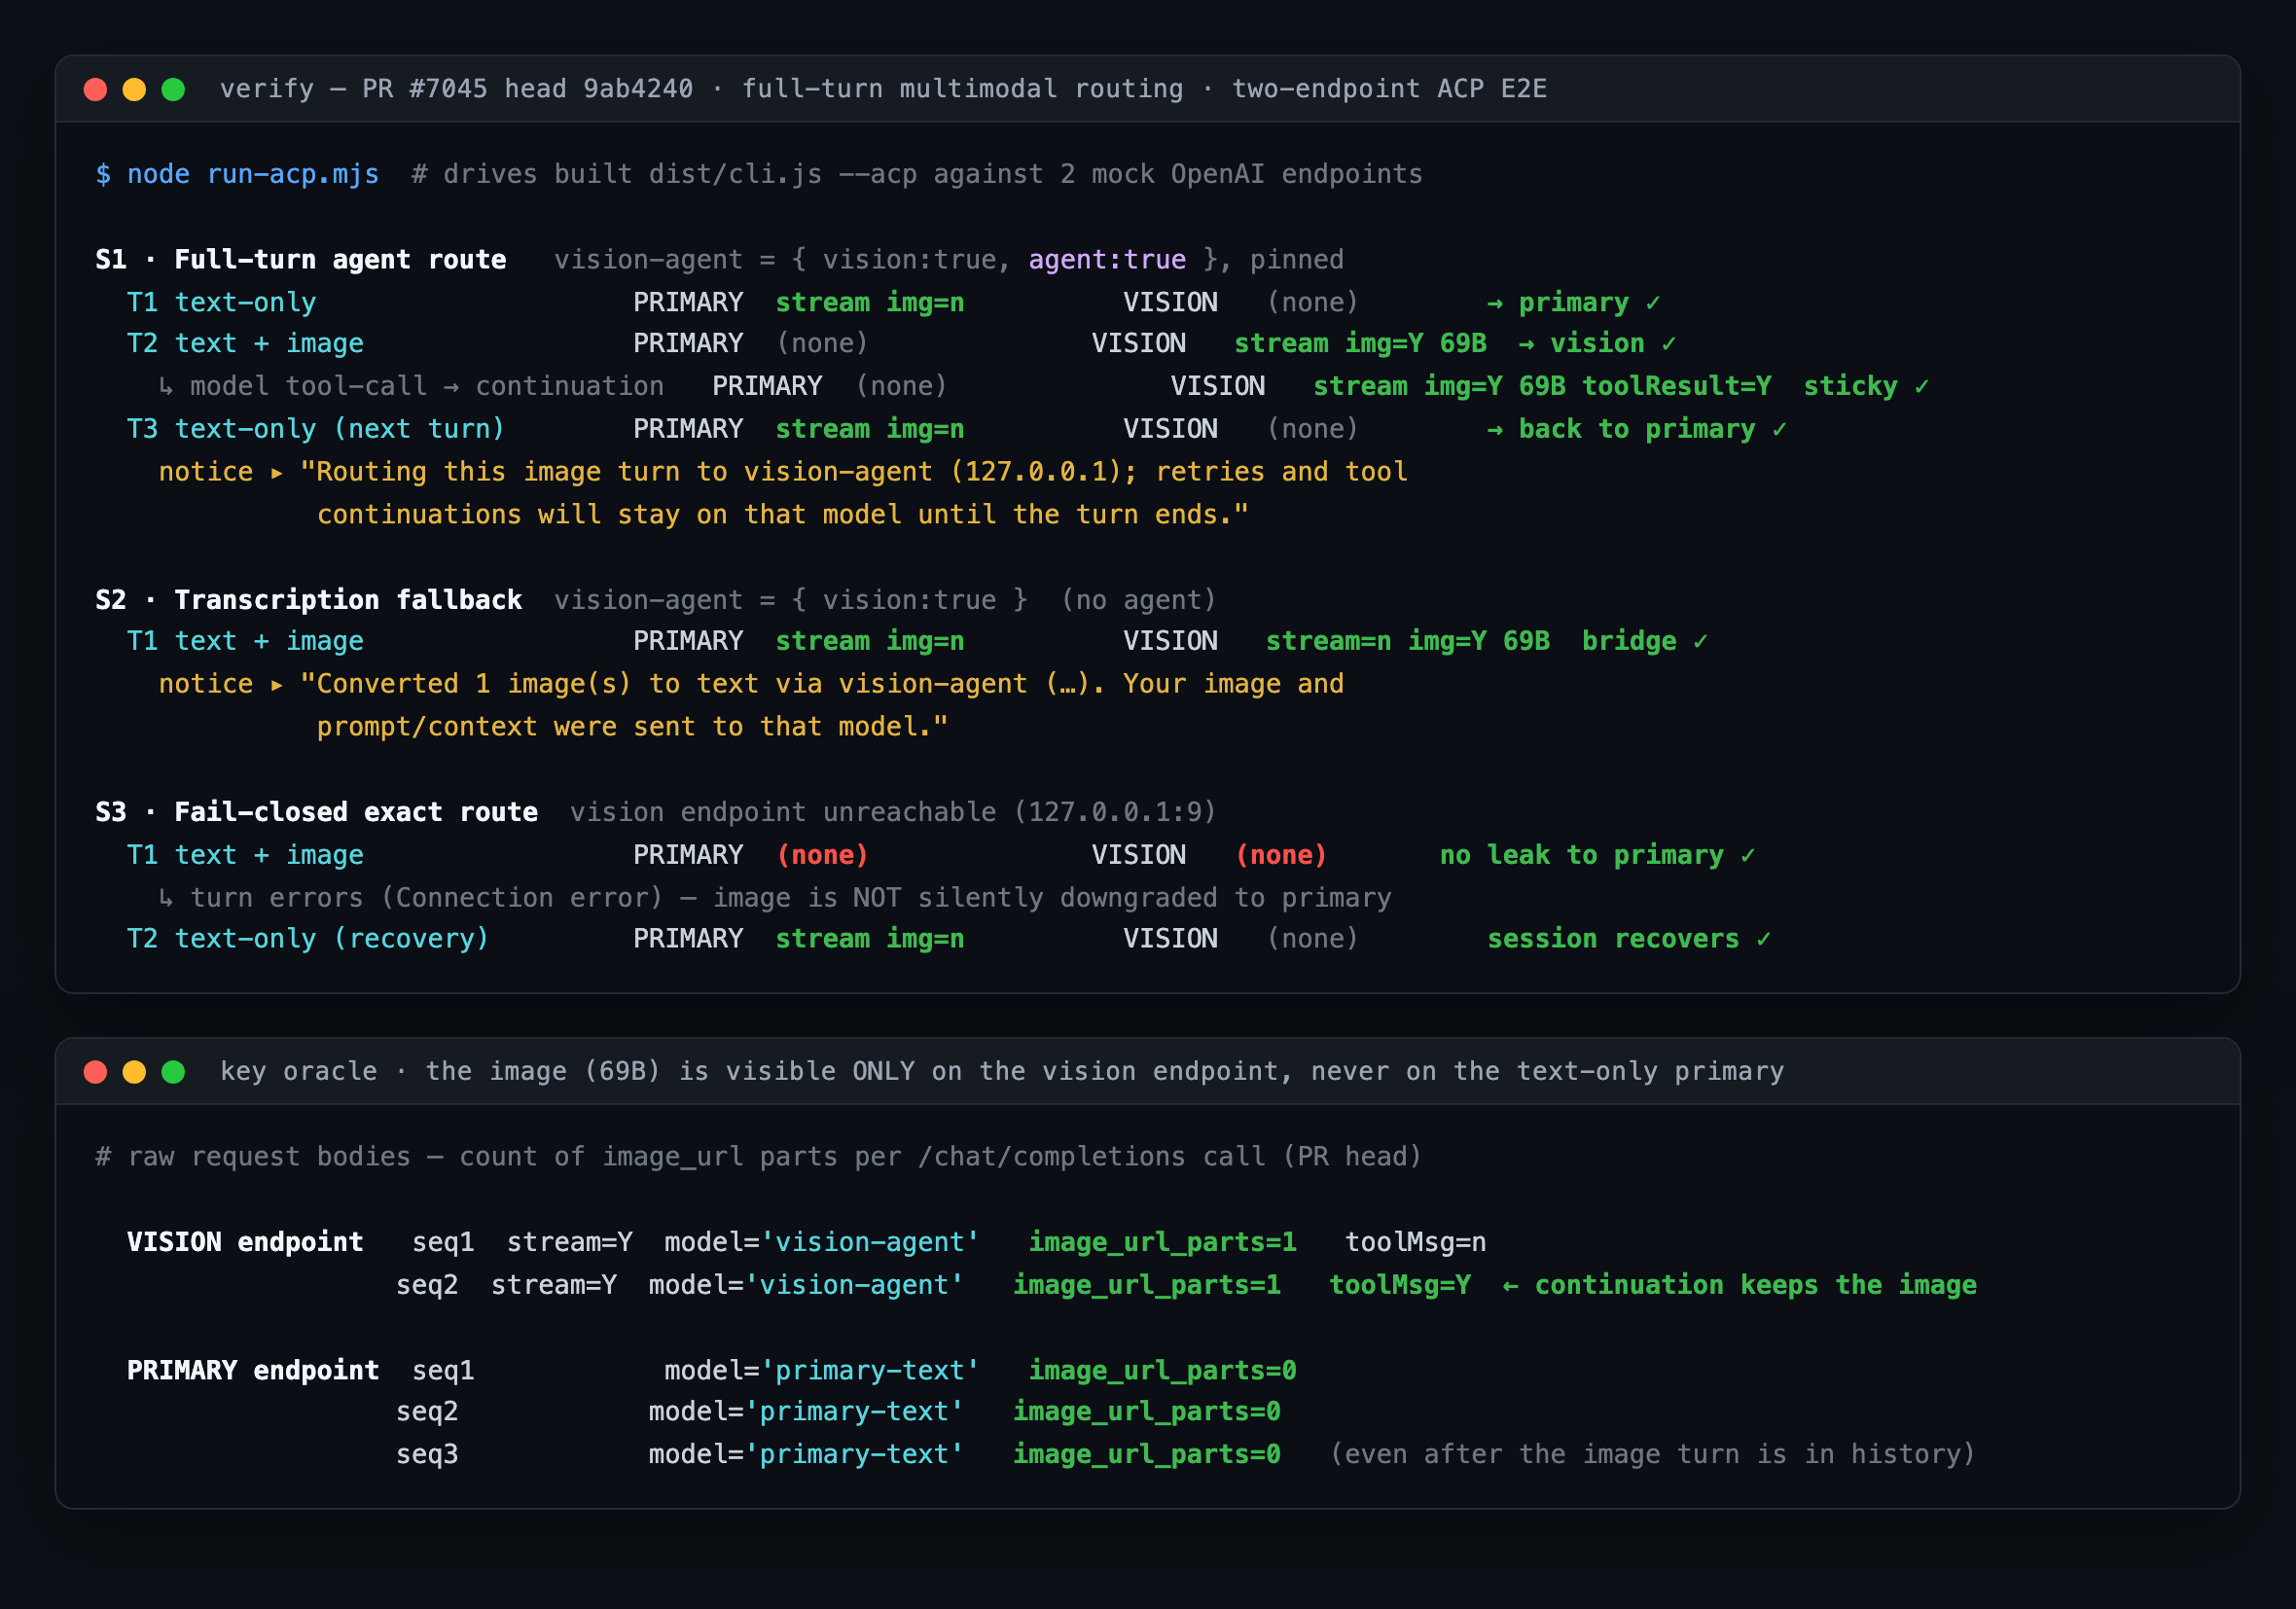Click 'T2 text-only (recovery)'
The height and width of the screenshot is (1609, 2296).
[x=308, y=938]
